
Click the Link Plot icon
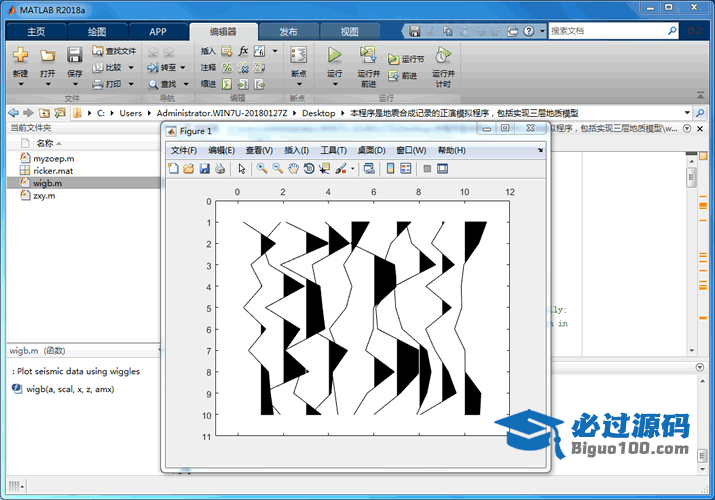click(x=369, y=169)
